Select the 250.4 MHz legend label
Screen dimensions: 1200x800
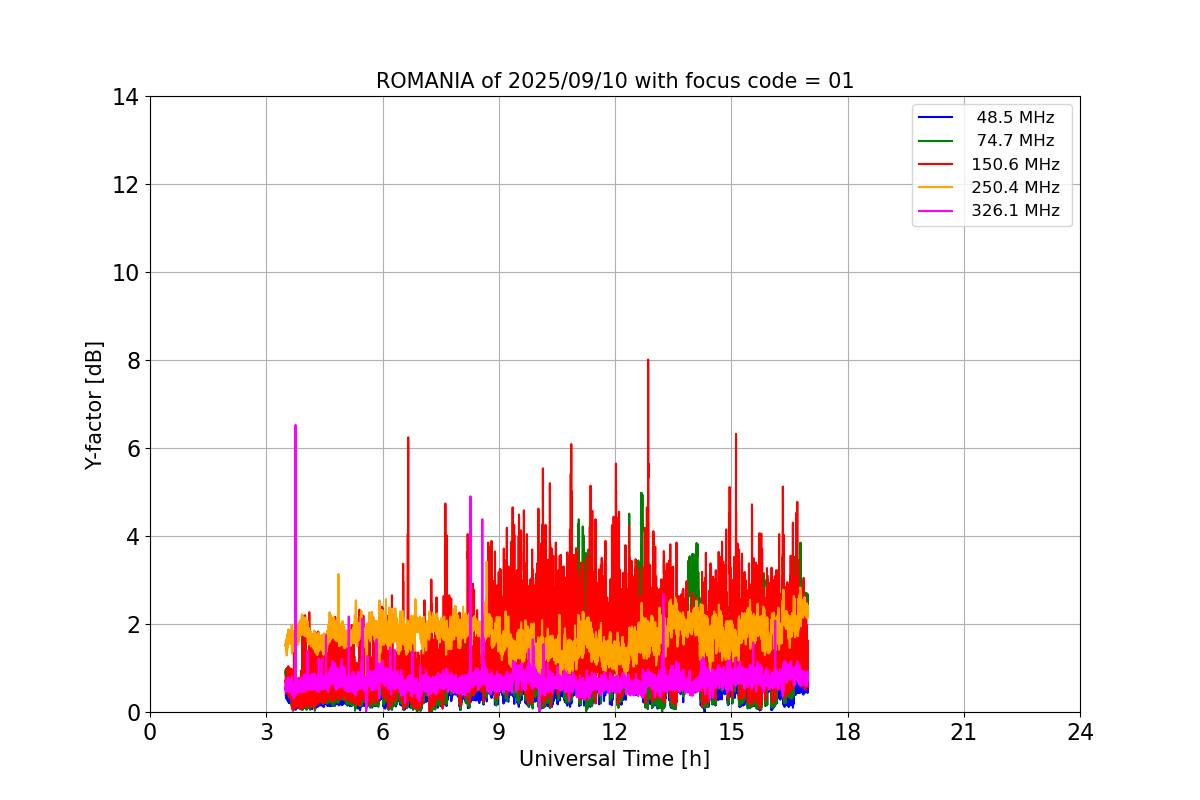pyautogui.click(x=1015, y=187)
